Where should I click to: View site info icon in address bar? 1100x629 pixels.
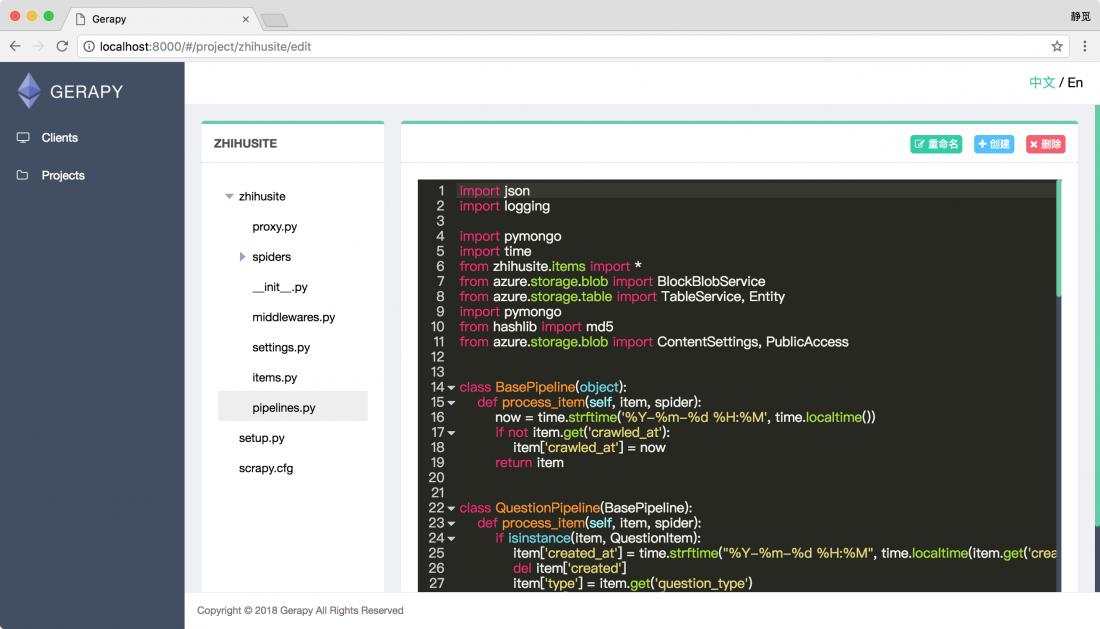(x=89, y=46)
